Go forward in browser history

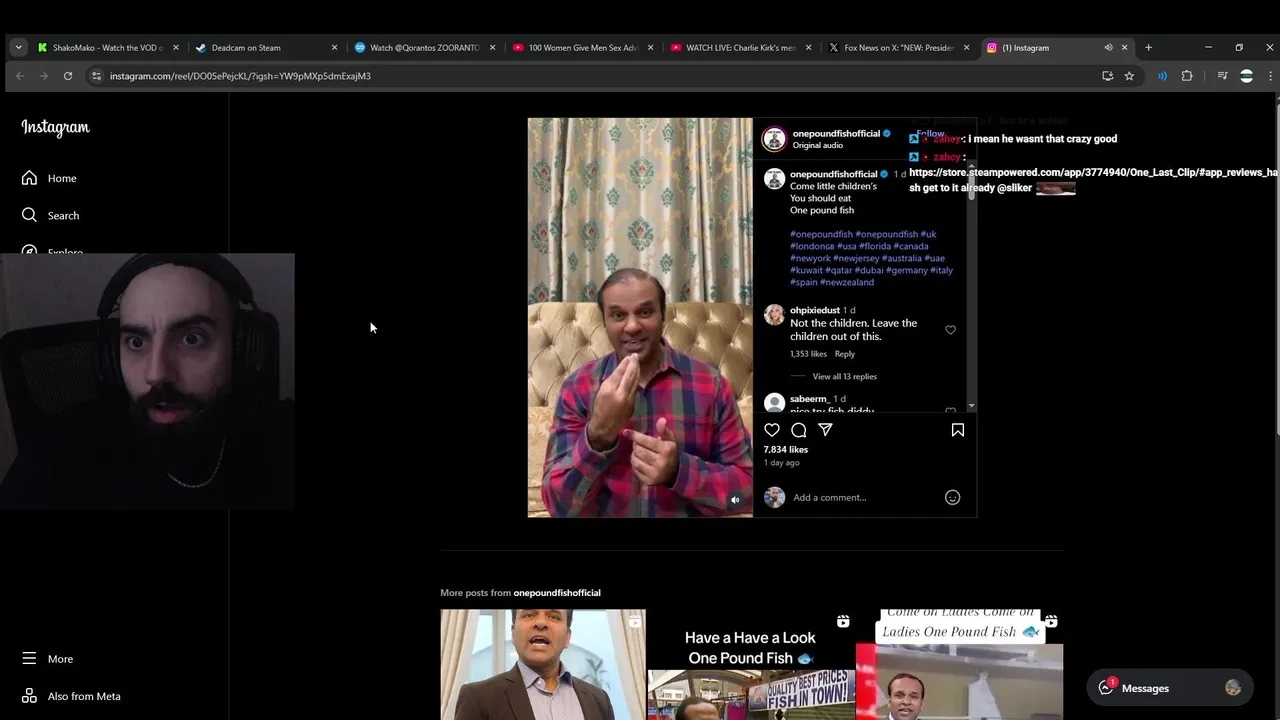(x=43, y=76)
